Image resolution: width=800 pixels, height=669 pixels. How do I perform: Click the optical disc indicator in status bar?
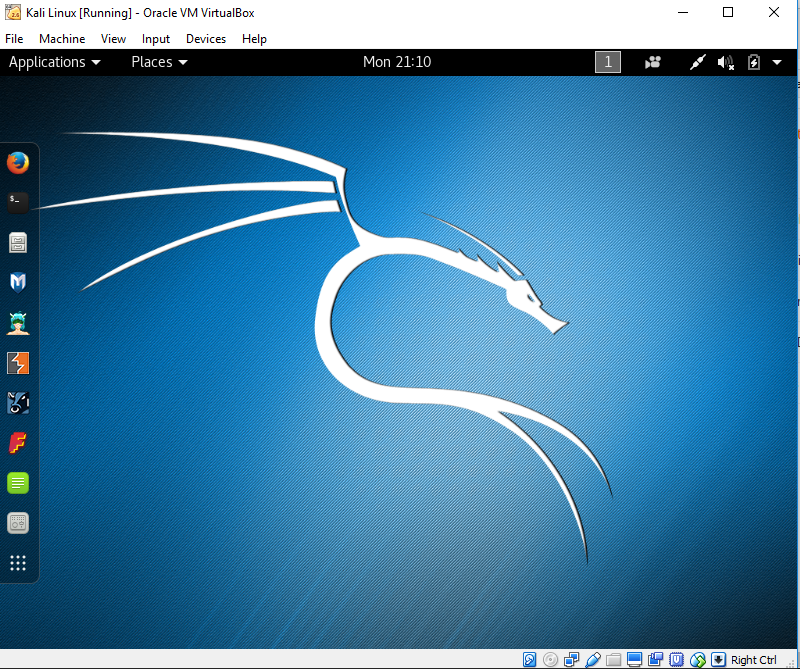550,659
